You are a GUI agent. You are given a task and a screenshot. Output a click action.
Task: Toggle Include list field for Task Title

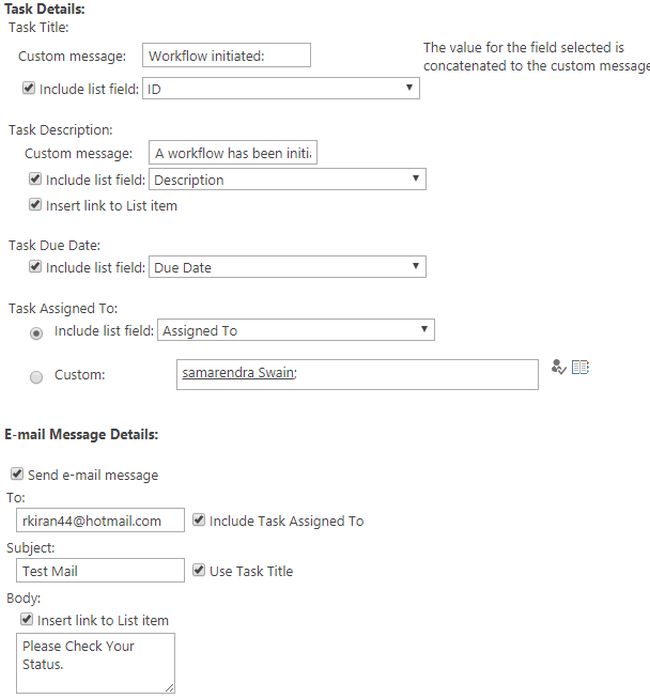[29, 89]
